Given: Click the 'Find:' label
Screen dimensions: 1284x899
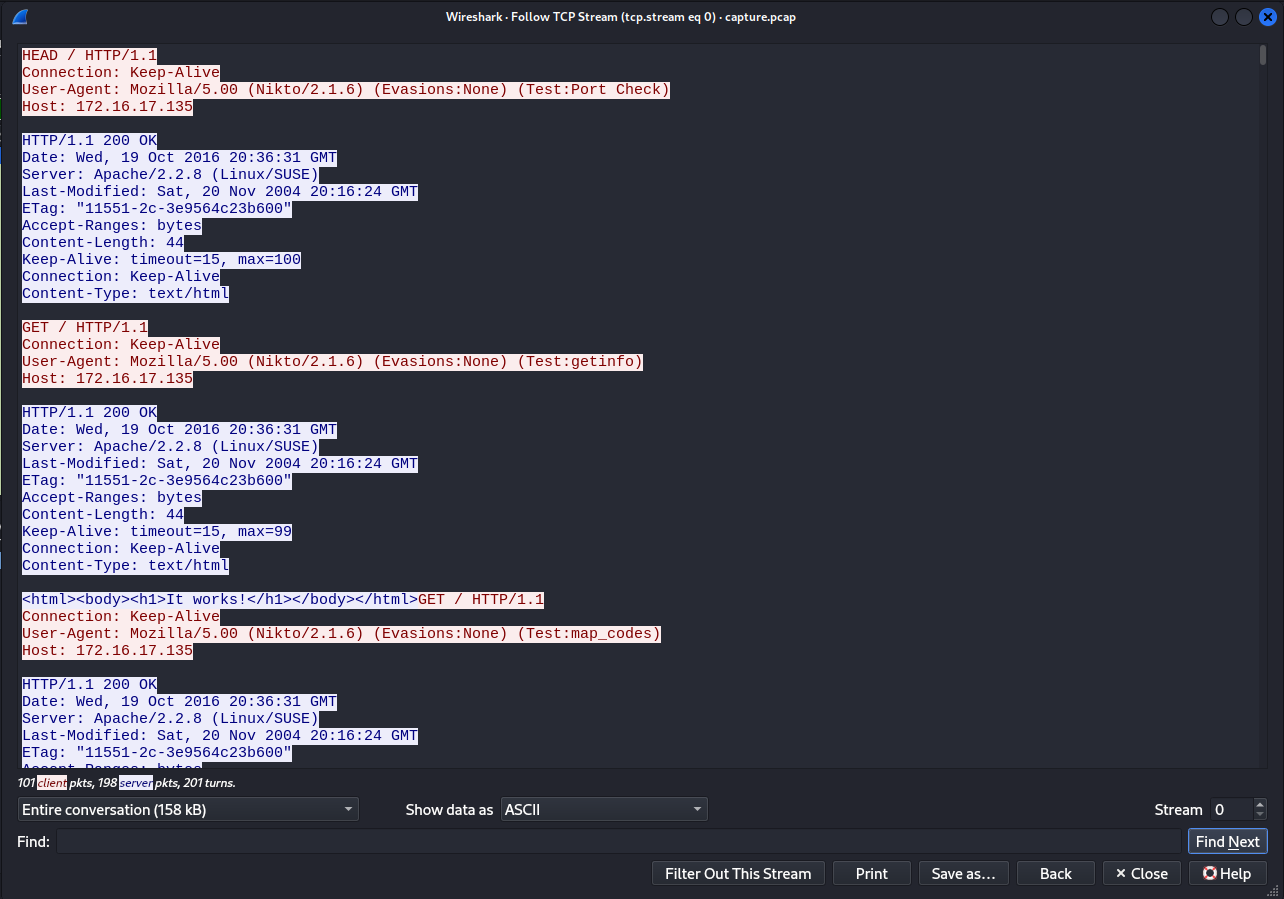Looking at the screenshot, I should [33, 841].
